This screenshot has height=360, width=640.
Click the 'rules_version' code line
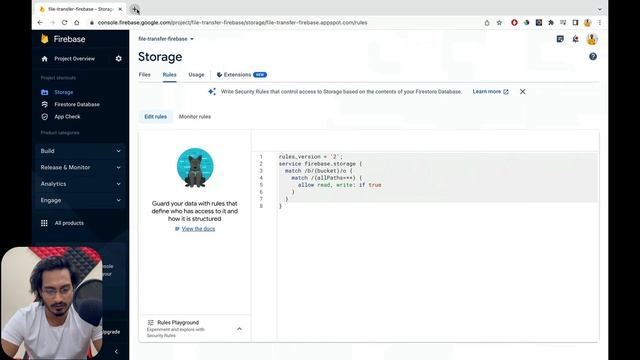coord(311,157)
